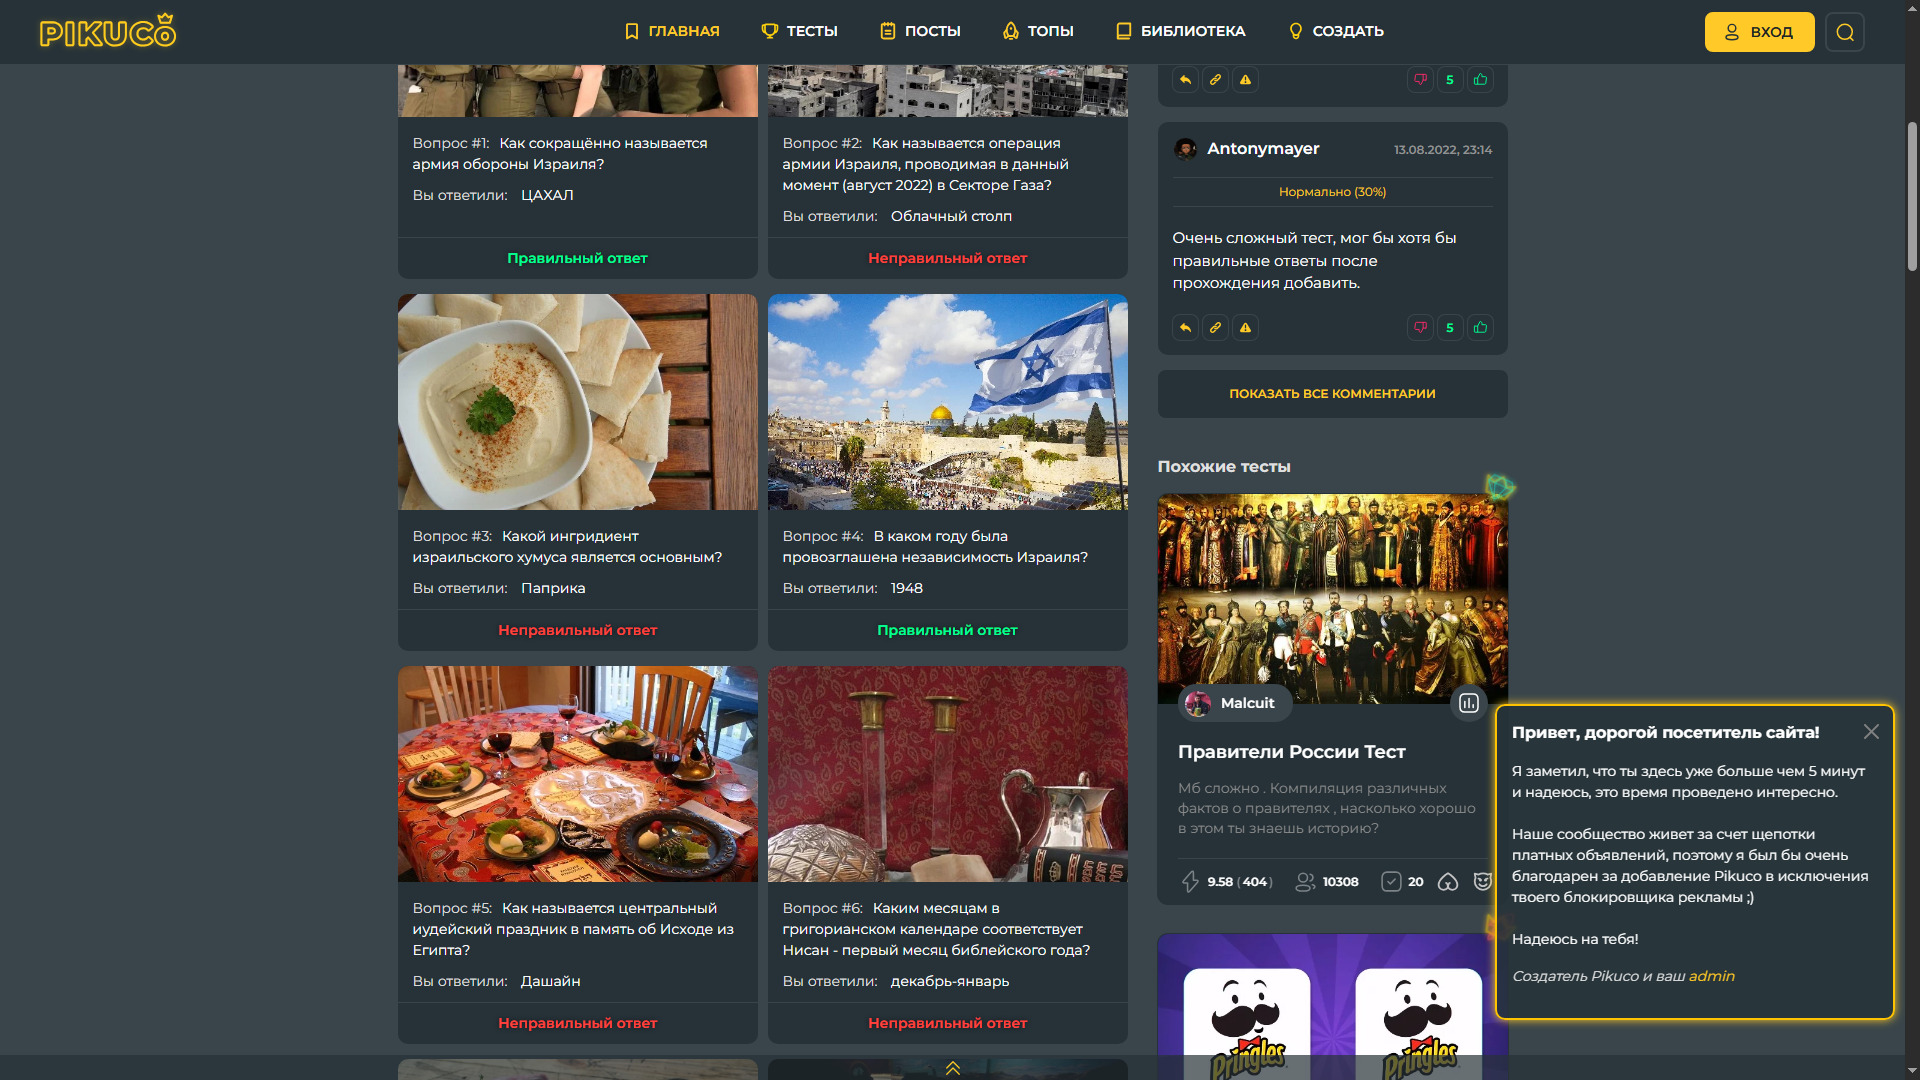Click the Pikuco logo
The height and width of the screenshot is (1080, 1920).
click(108, 32)
